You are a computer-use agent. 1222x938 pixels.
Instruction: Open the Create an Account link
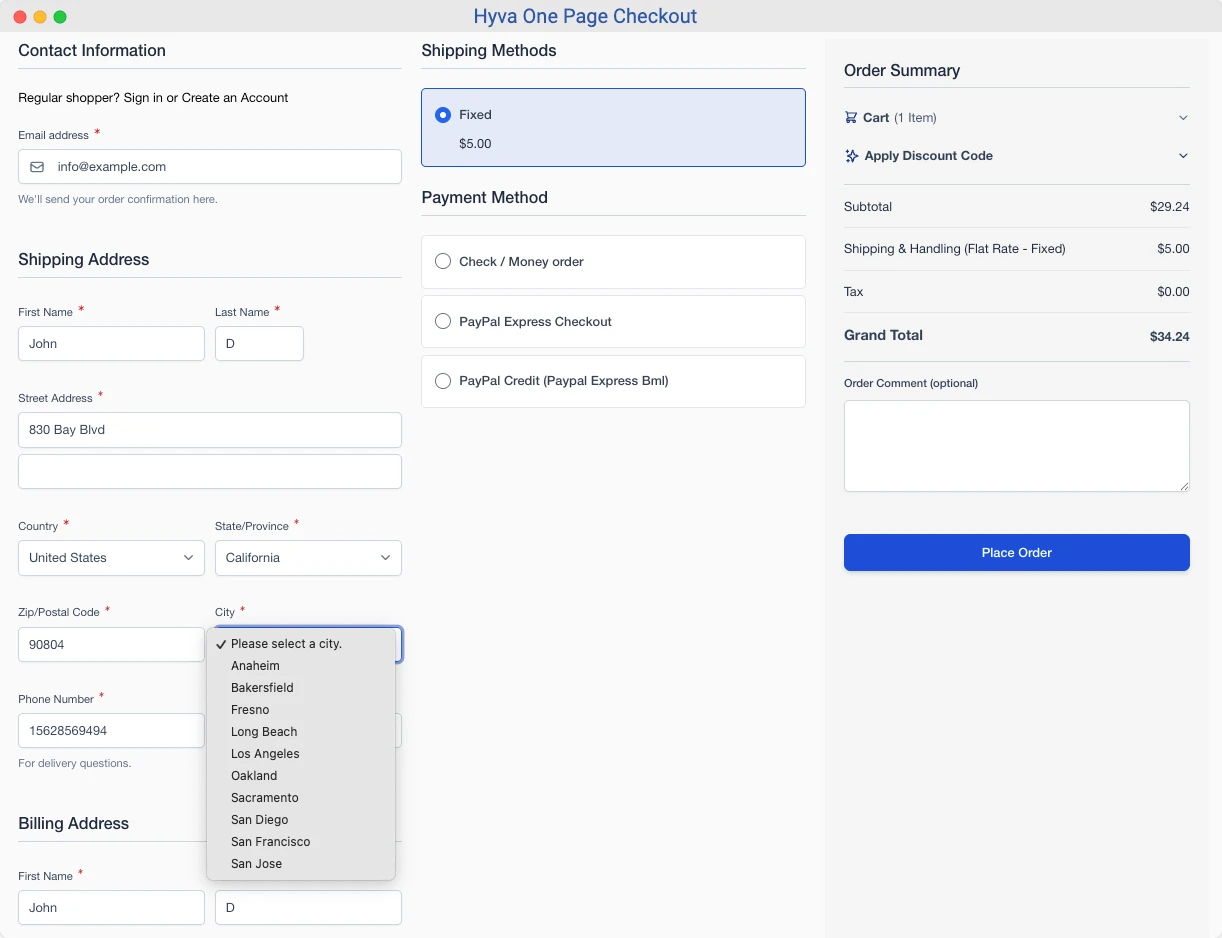236,98
